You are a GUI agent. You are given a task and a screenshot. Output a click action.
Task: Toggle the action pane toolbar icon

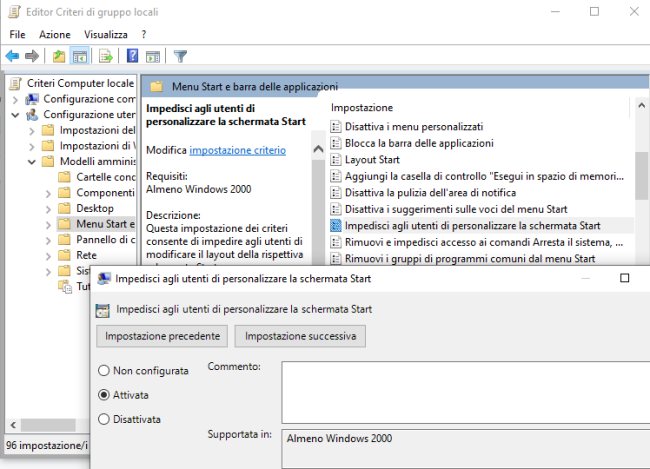tap(153, 56)
